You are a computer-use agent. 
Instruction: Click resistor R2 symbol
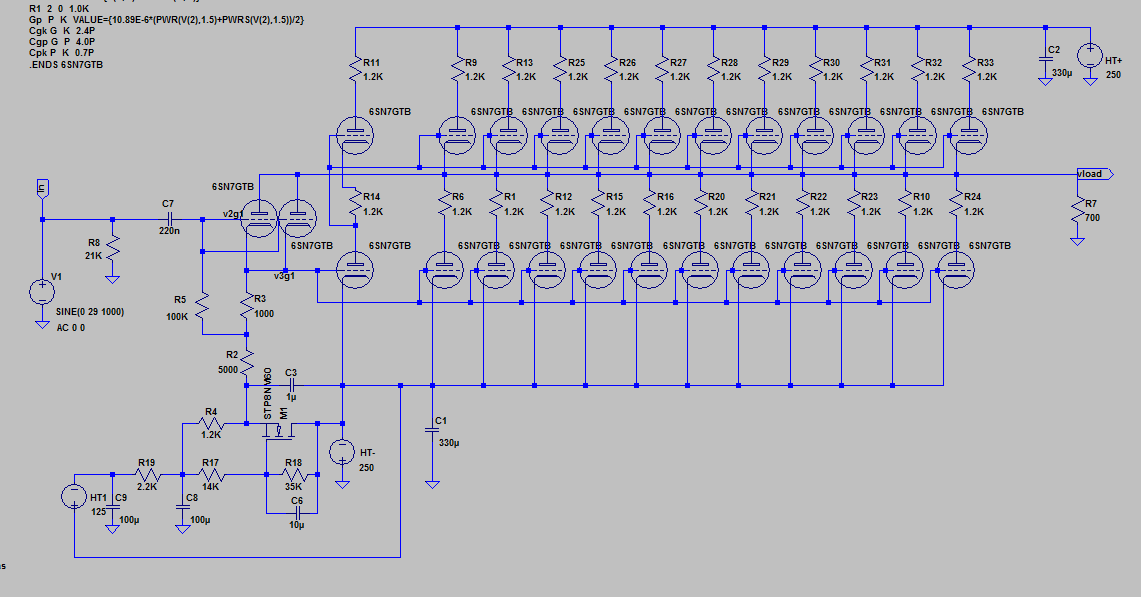[247, 362]
